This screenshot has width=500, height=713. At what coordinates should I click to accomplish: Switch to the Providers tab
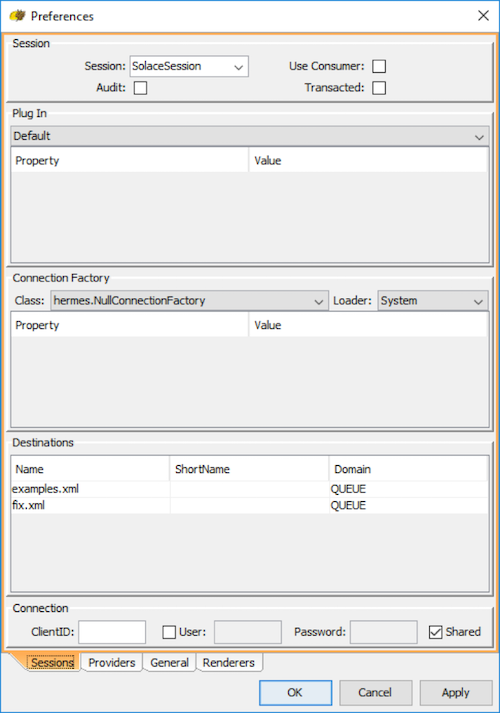click(112, 663)
